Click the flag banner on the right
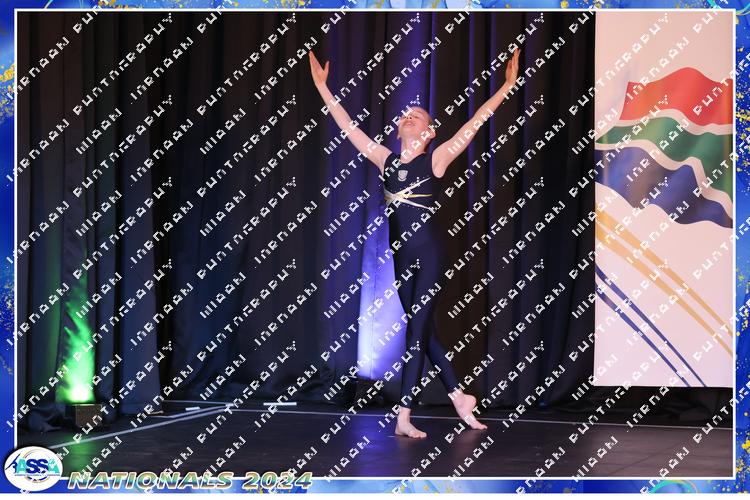Image resolution: width=750 pixels, height=500 pixels. click(x=663, y=200)
